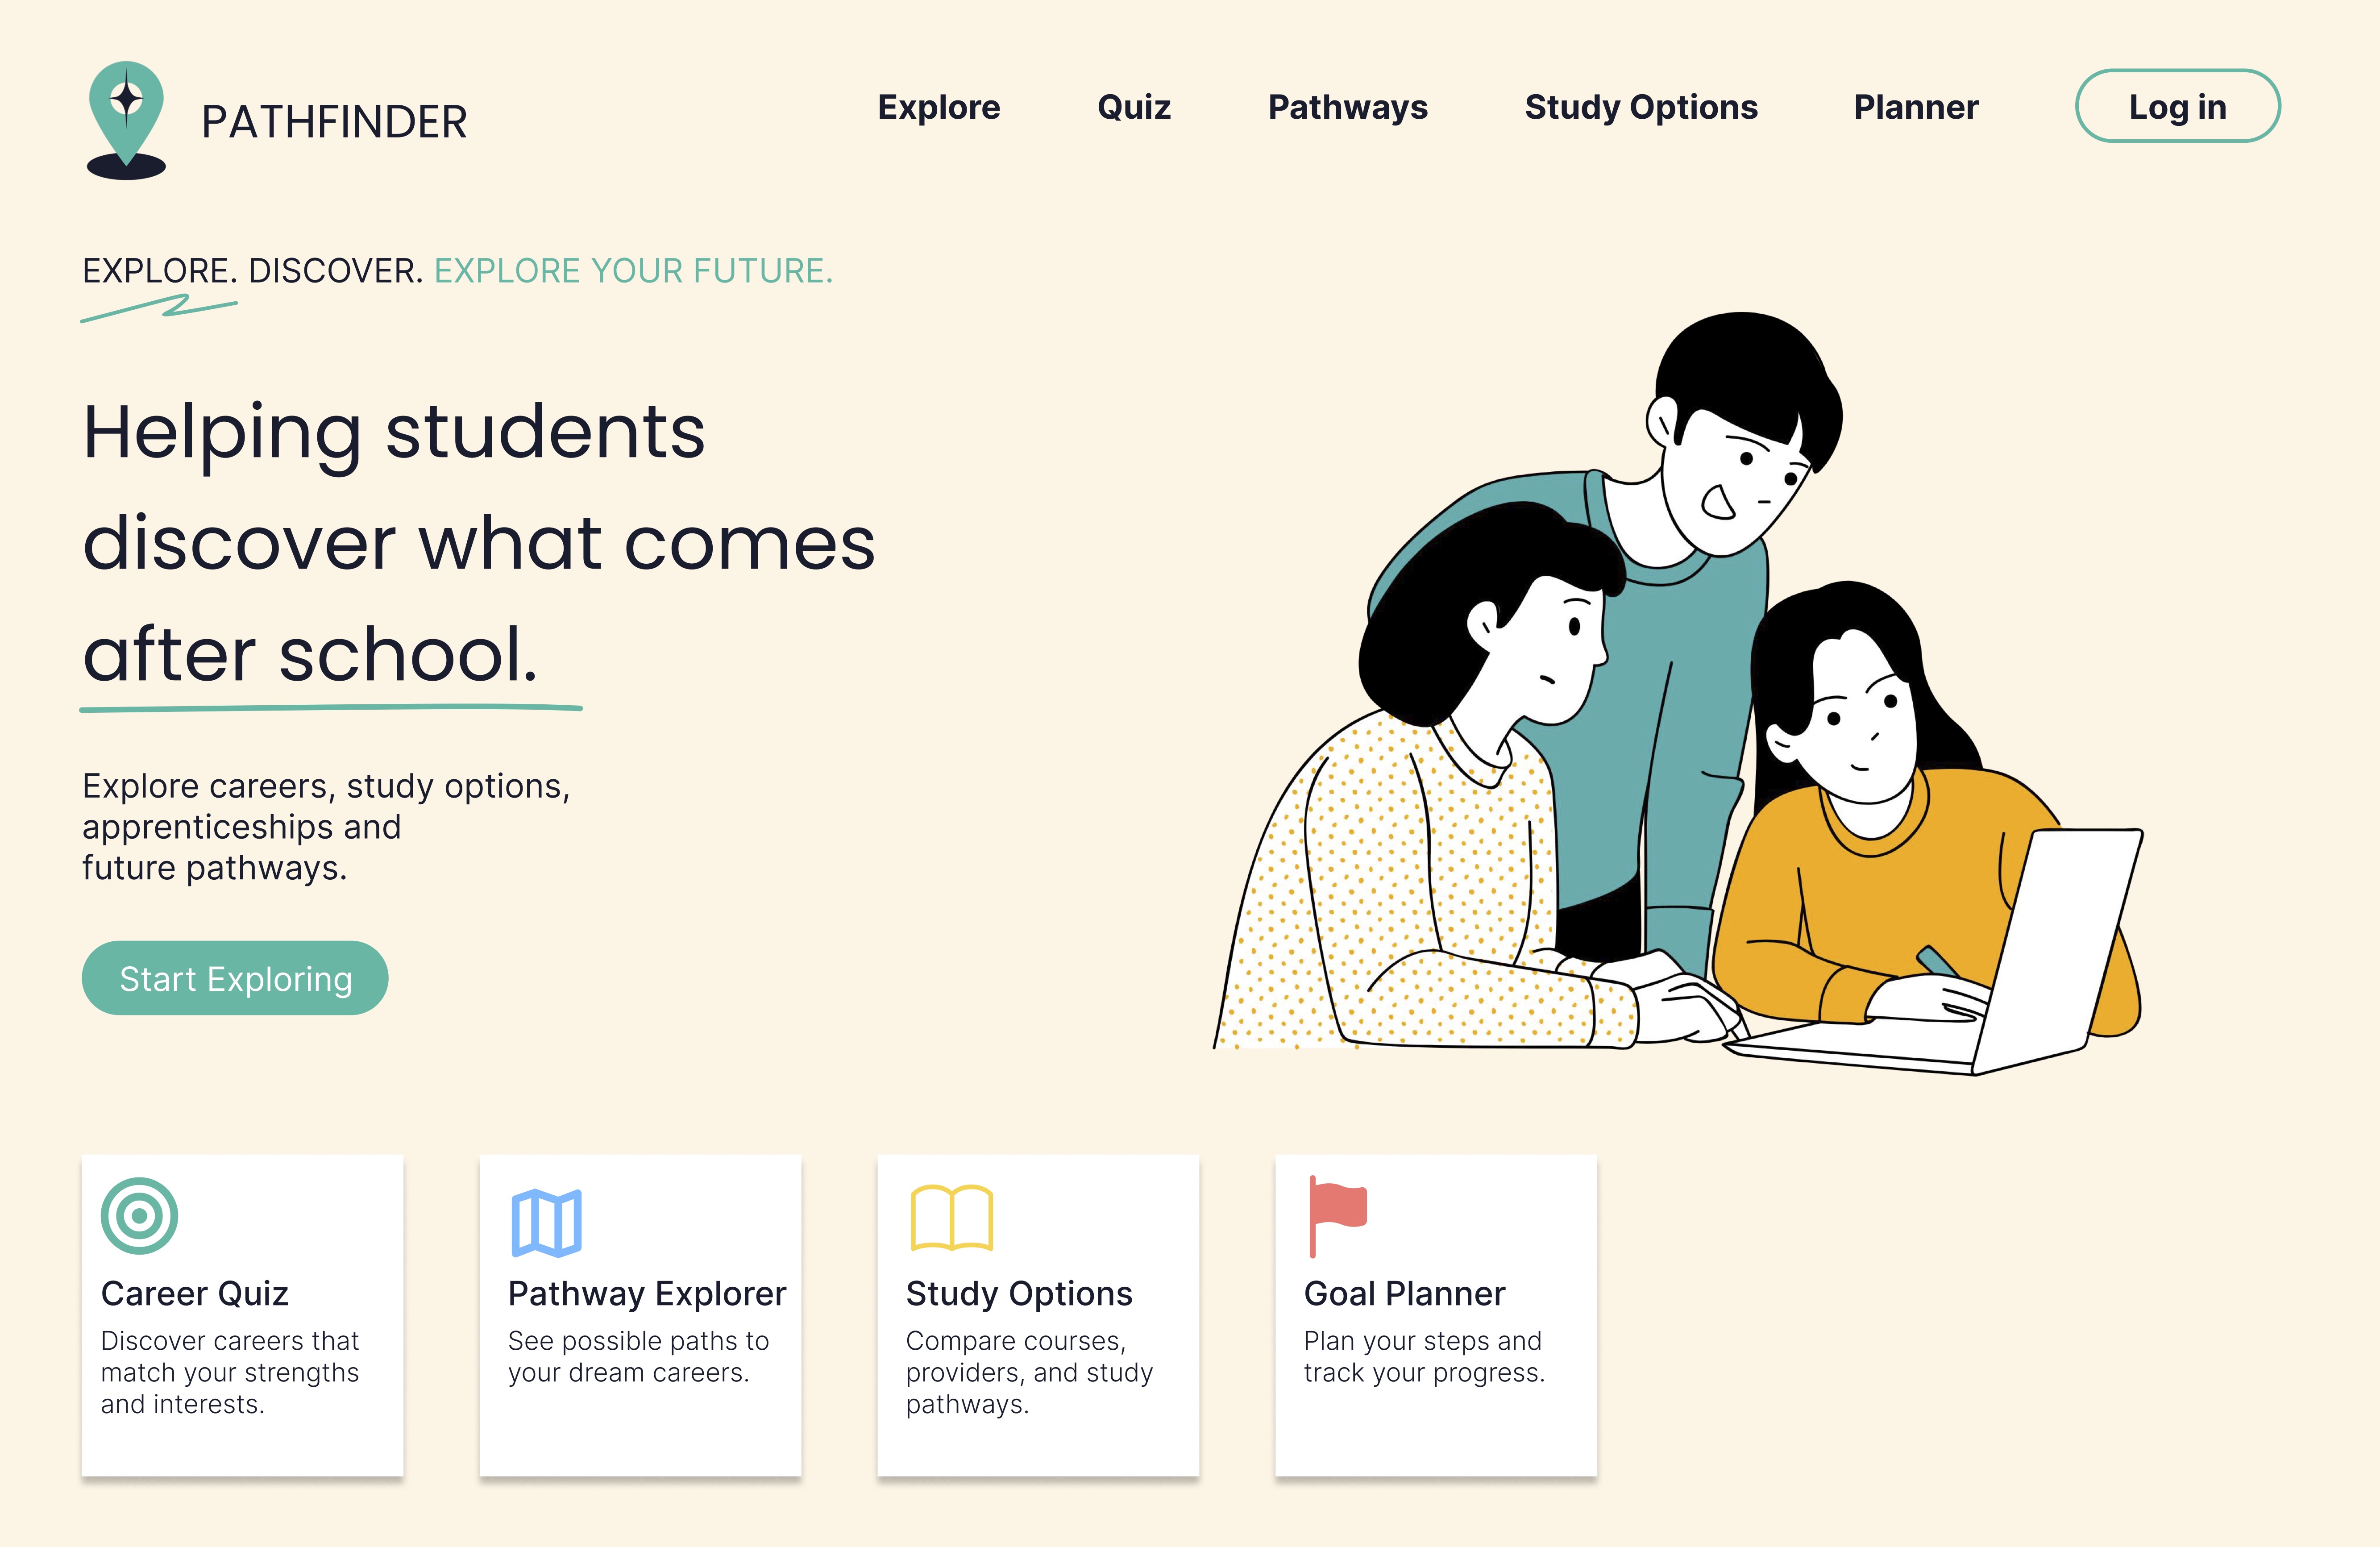Click the Start Exploring button

tap(235, 978)
